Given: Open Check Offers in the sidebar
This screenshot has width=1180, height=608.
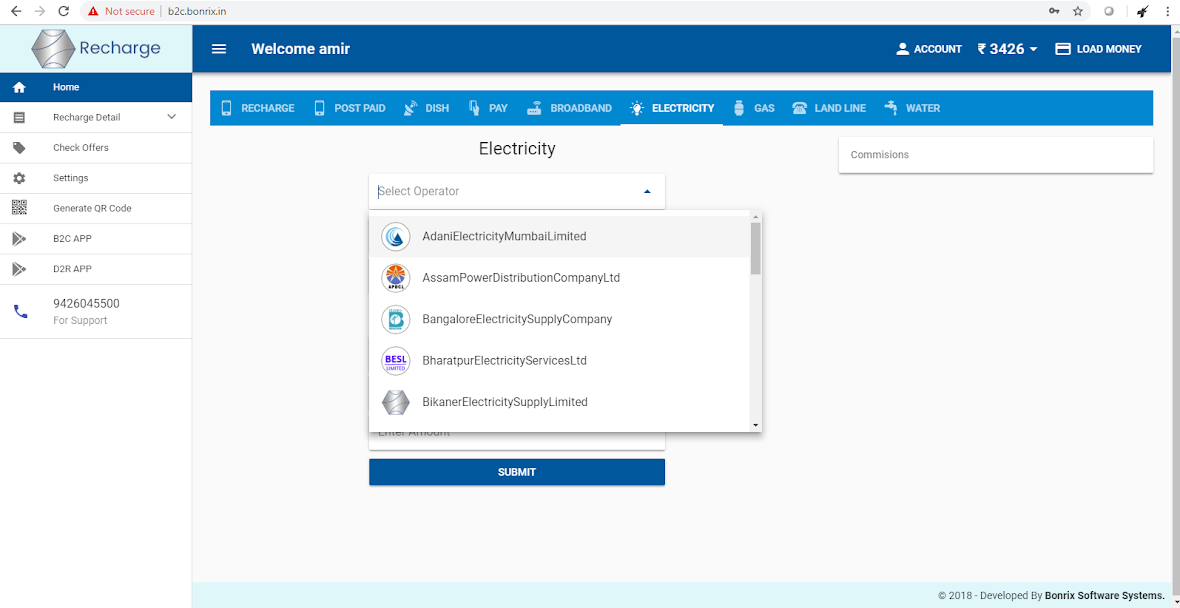Looking at the screenshot, I should click(x=81, y=147).
